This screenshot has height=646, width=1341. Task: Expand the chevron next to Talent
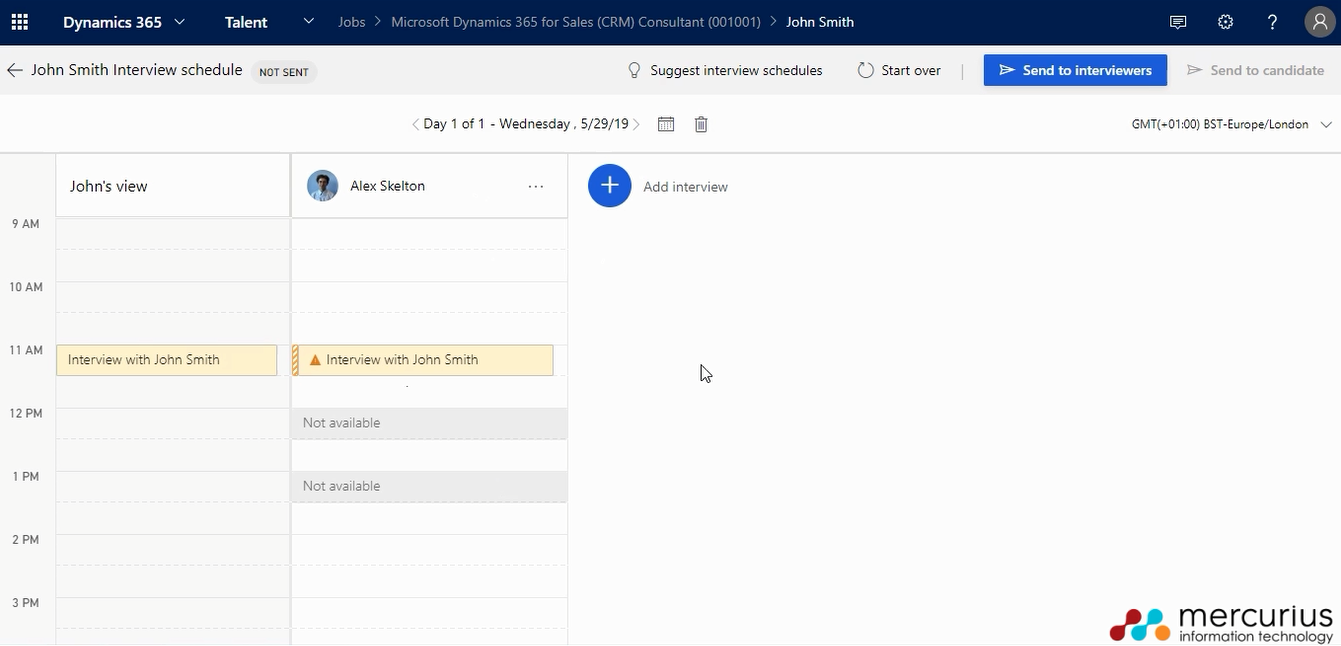pyautogui.click(x=308, y=21)
